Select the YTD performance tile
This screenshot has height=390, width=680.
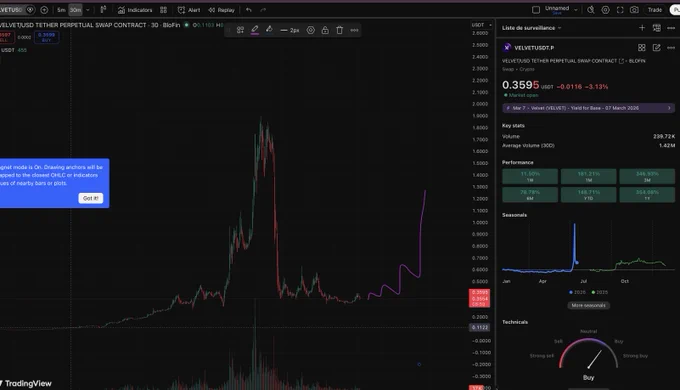[588, 195]
